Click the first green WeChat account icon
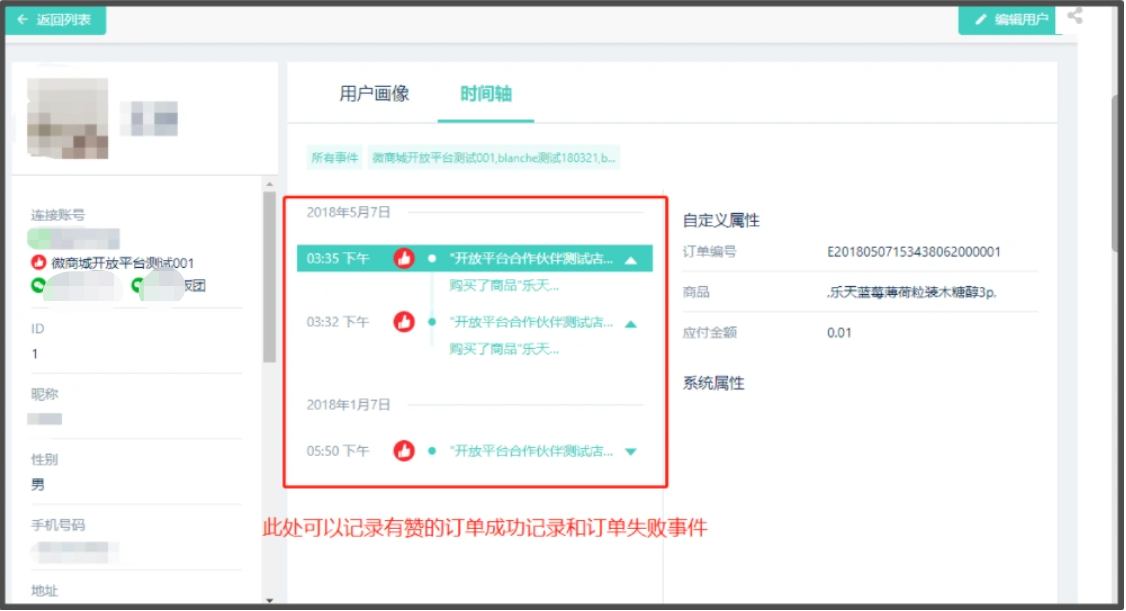 tap(38, 286)
